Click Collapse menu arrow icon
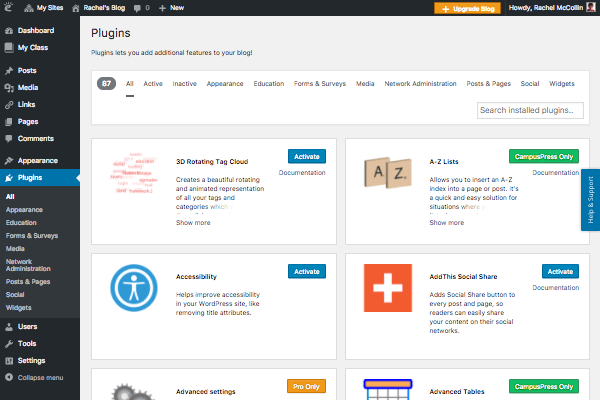Viewport: 600px width, 400px height. tap(9, 377)
